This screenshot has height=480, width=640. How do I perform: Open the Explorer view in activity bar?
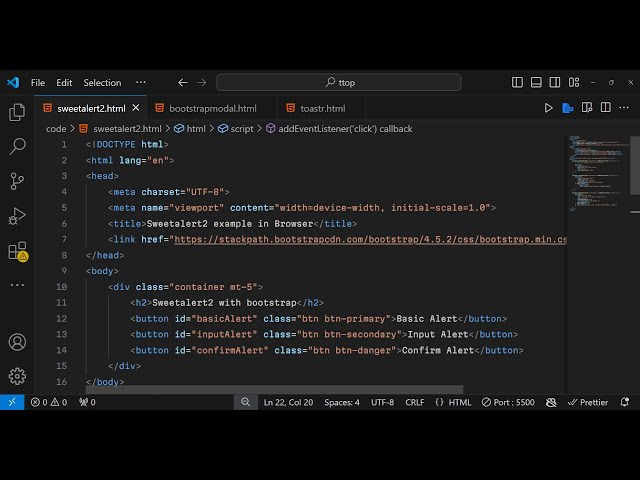tap(17, 112)
